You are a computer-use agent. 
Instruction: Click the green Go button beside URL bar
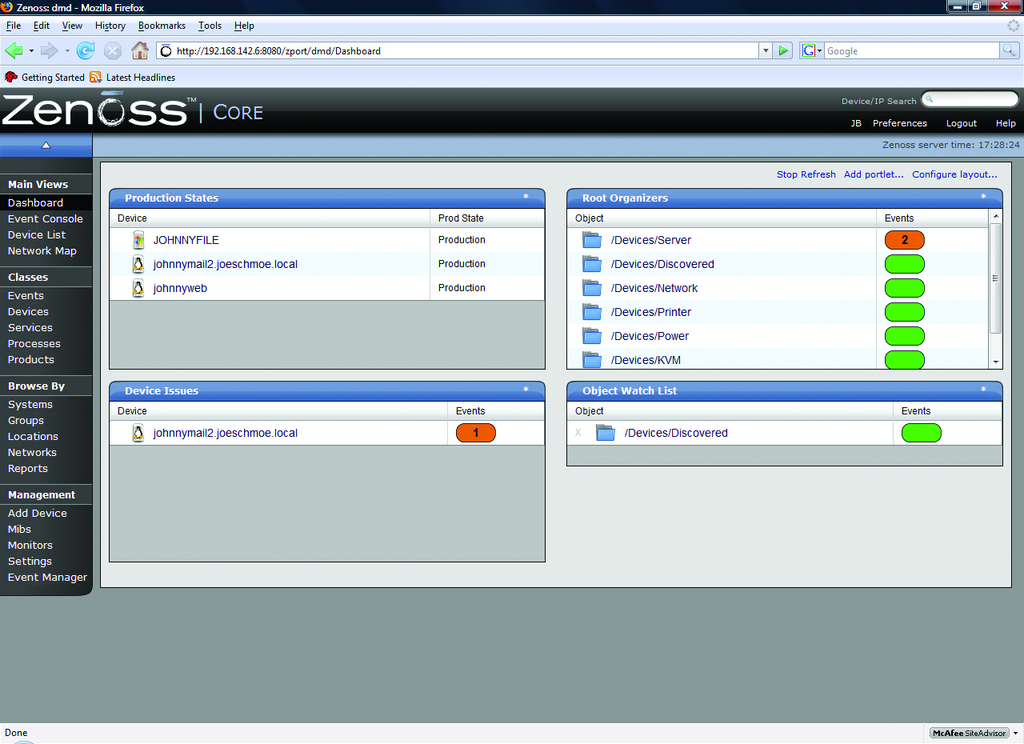click(784, 50)
